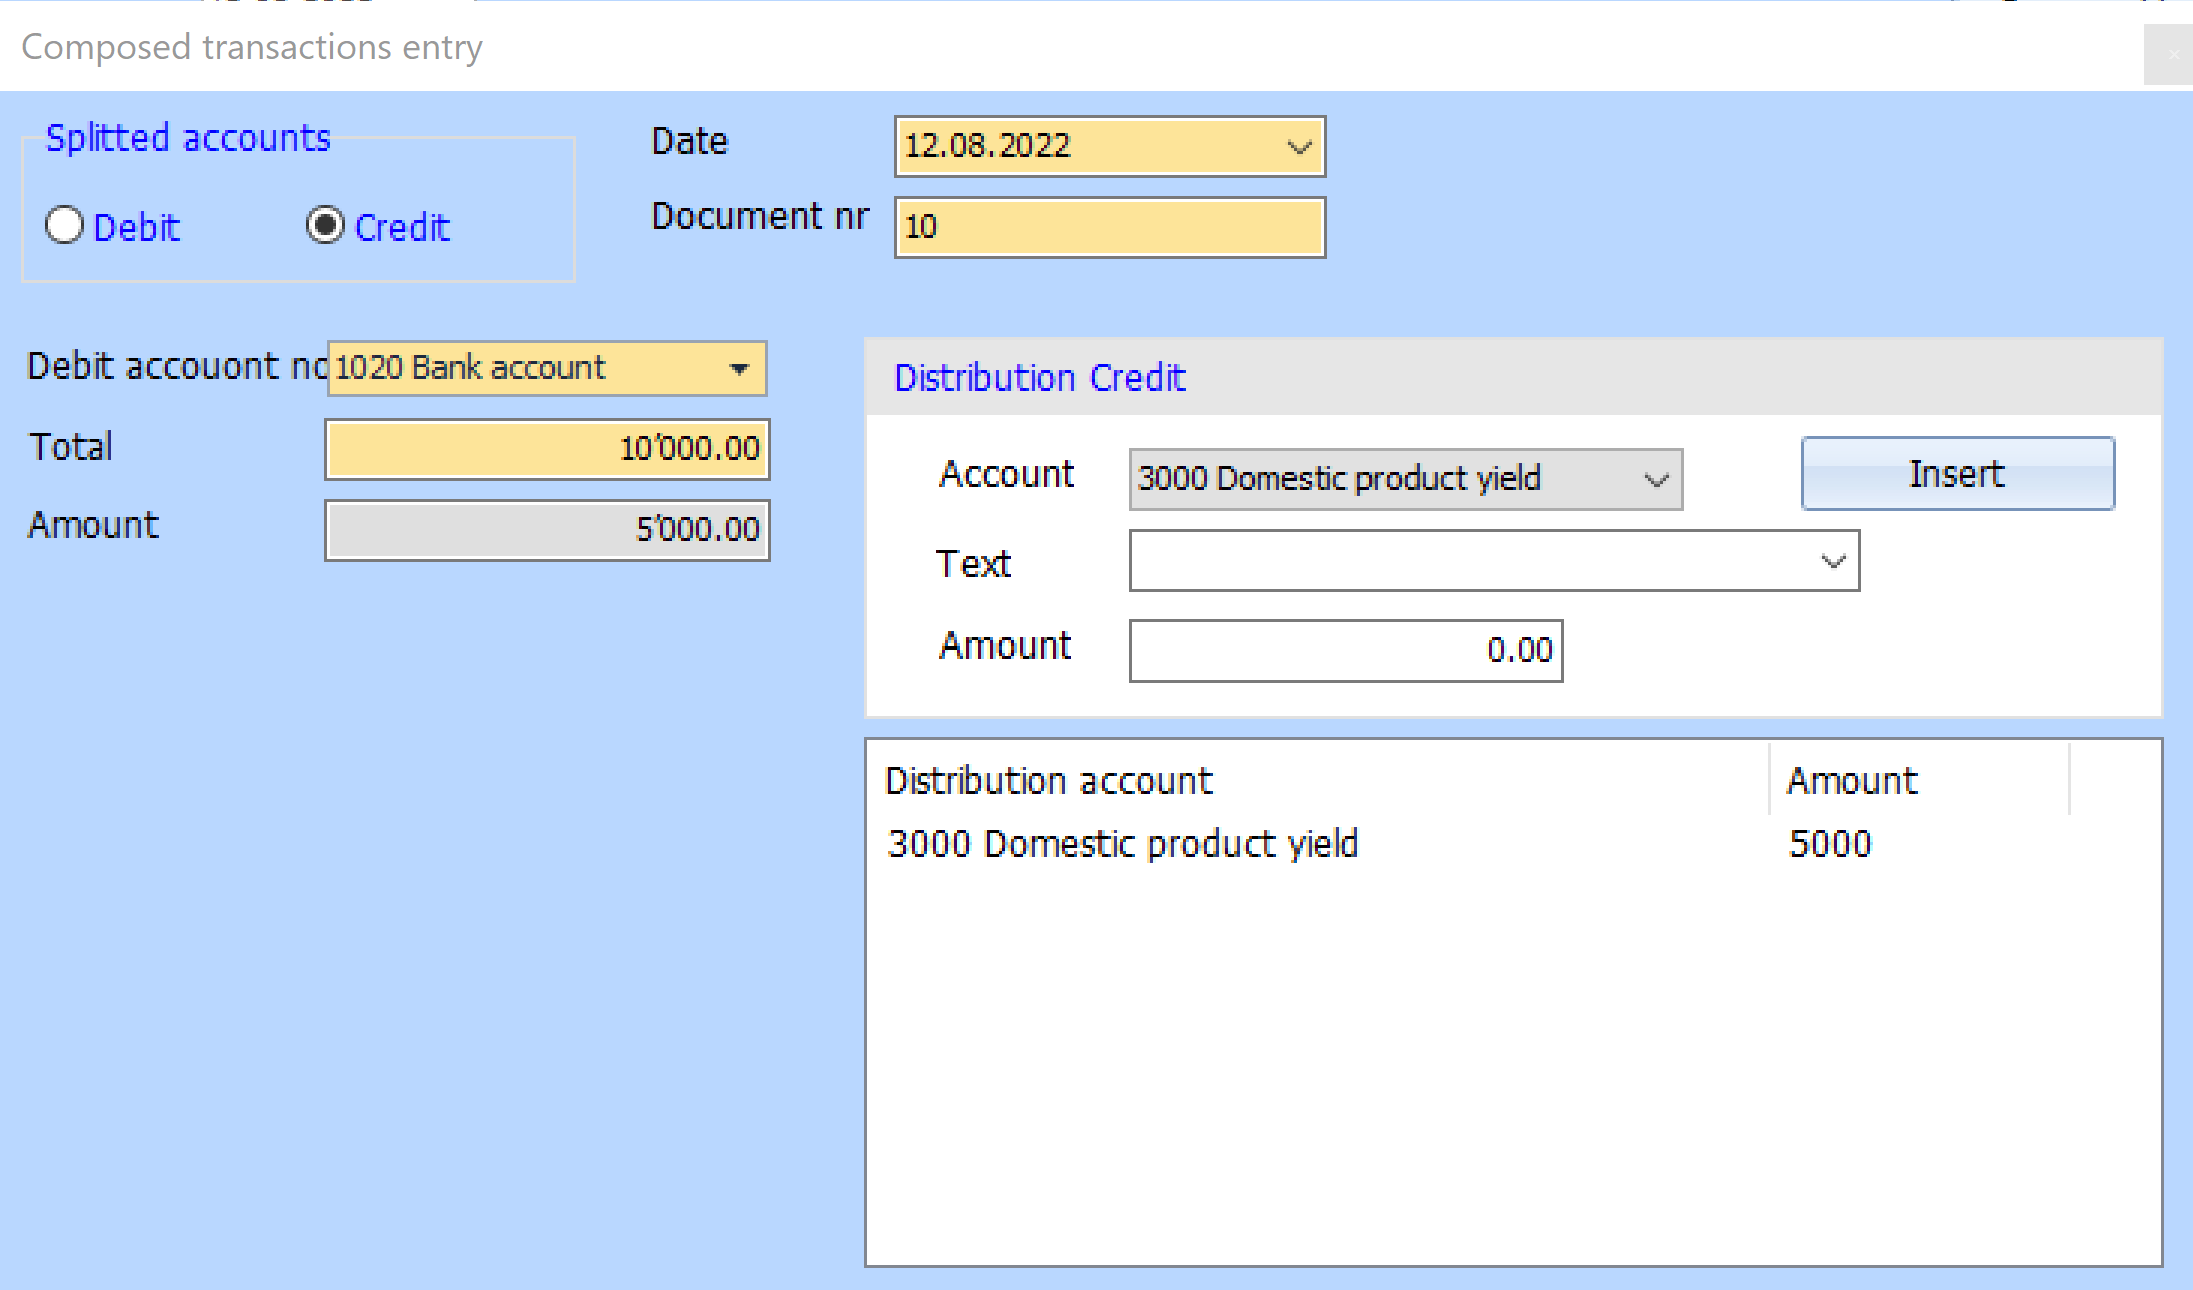
Task: Expand the Debit account dropdown arrow
Action: [739, 369]
